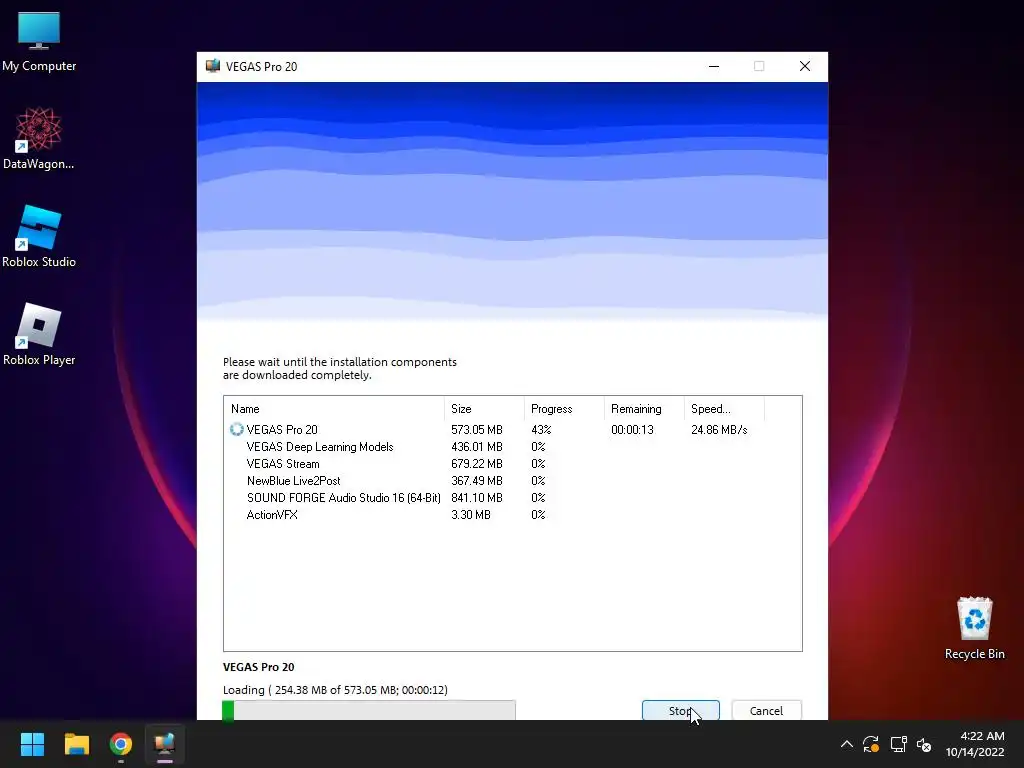Click the 43% progress value
This screenshot has height=768, width=1024.
(x=541, y=430)
